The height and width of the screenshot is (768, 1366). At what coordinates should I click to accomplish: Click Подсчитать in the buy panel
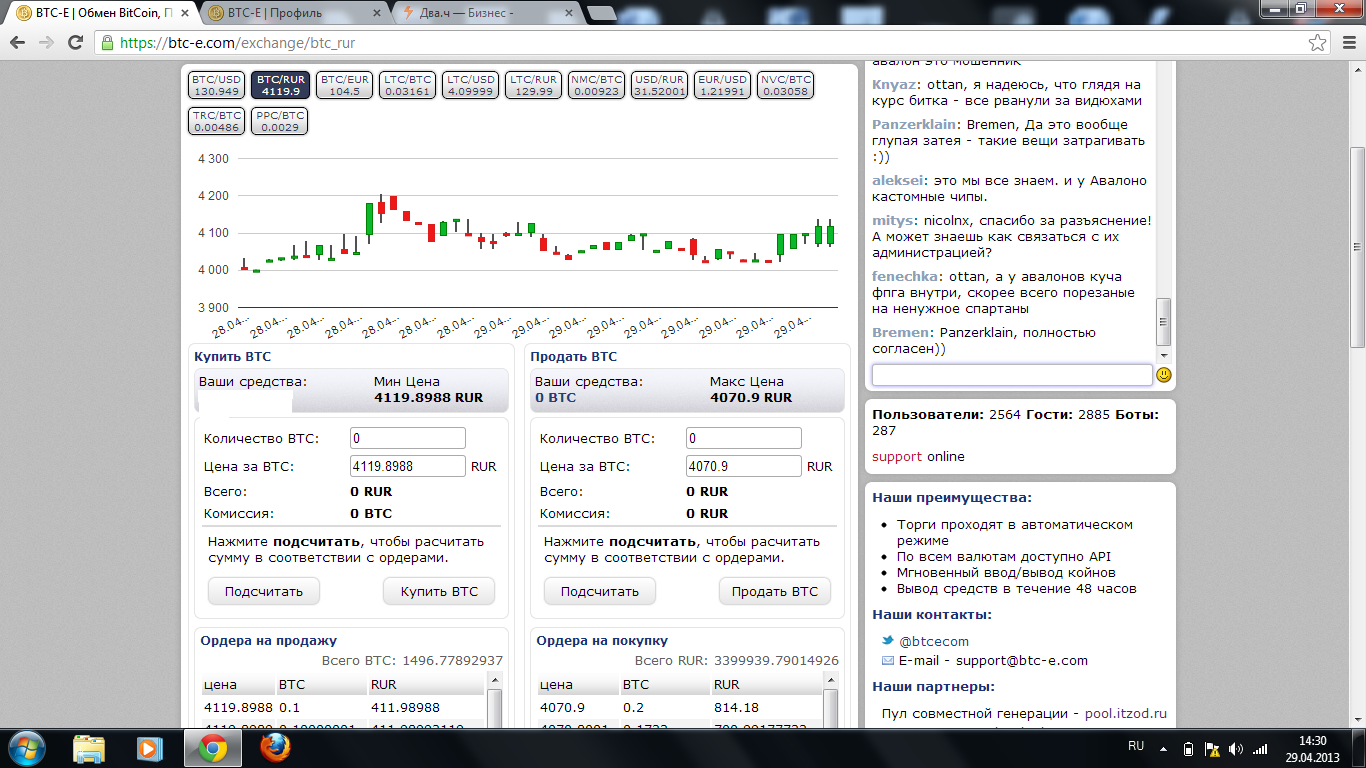coord(264,591)
